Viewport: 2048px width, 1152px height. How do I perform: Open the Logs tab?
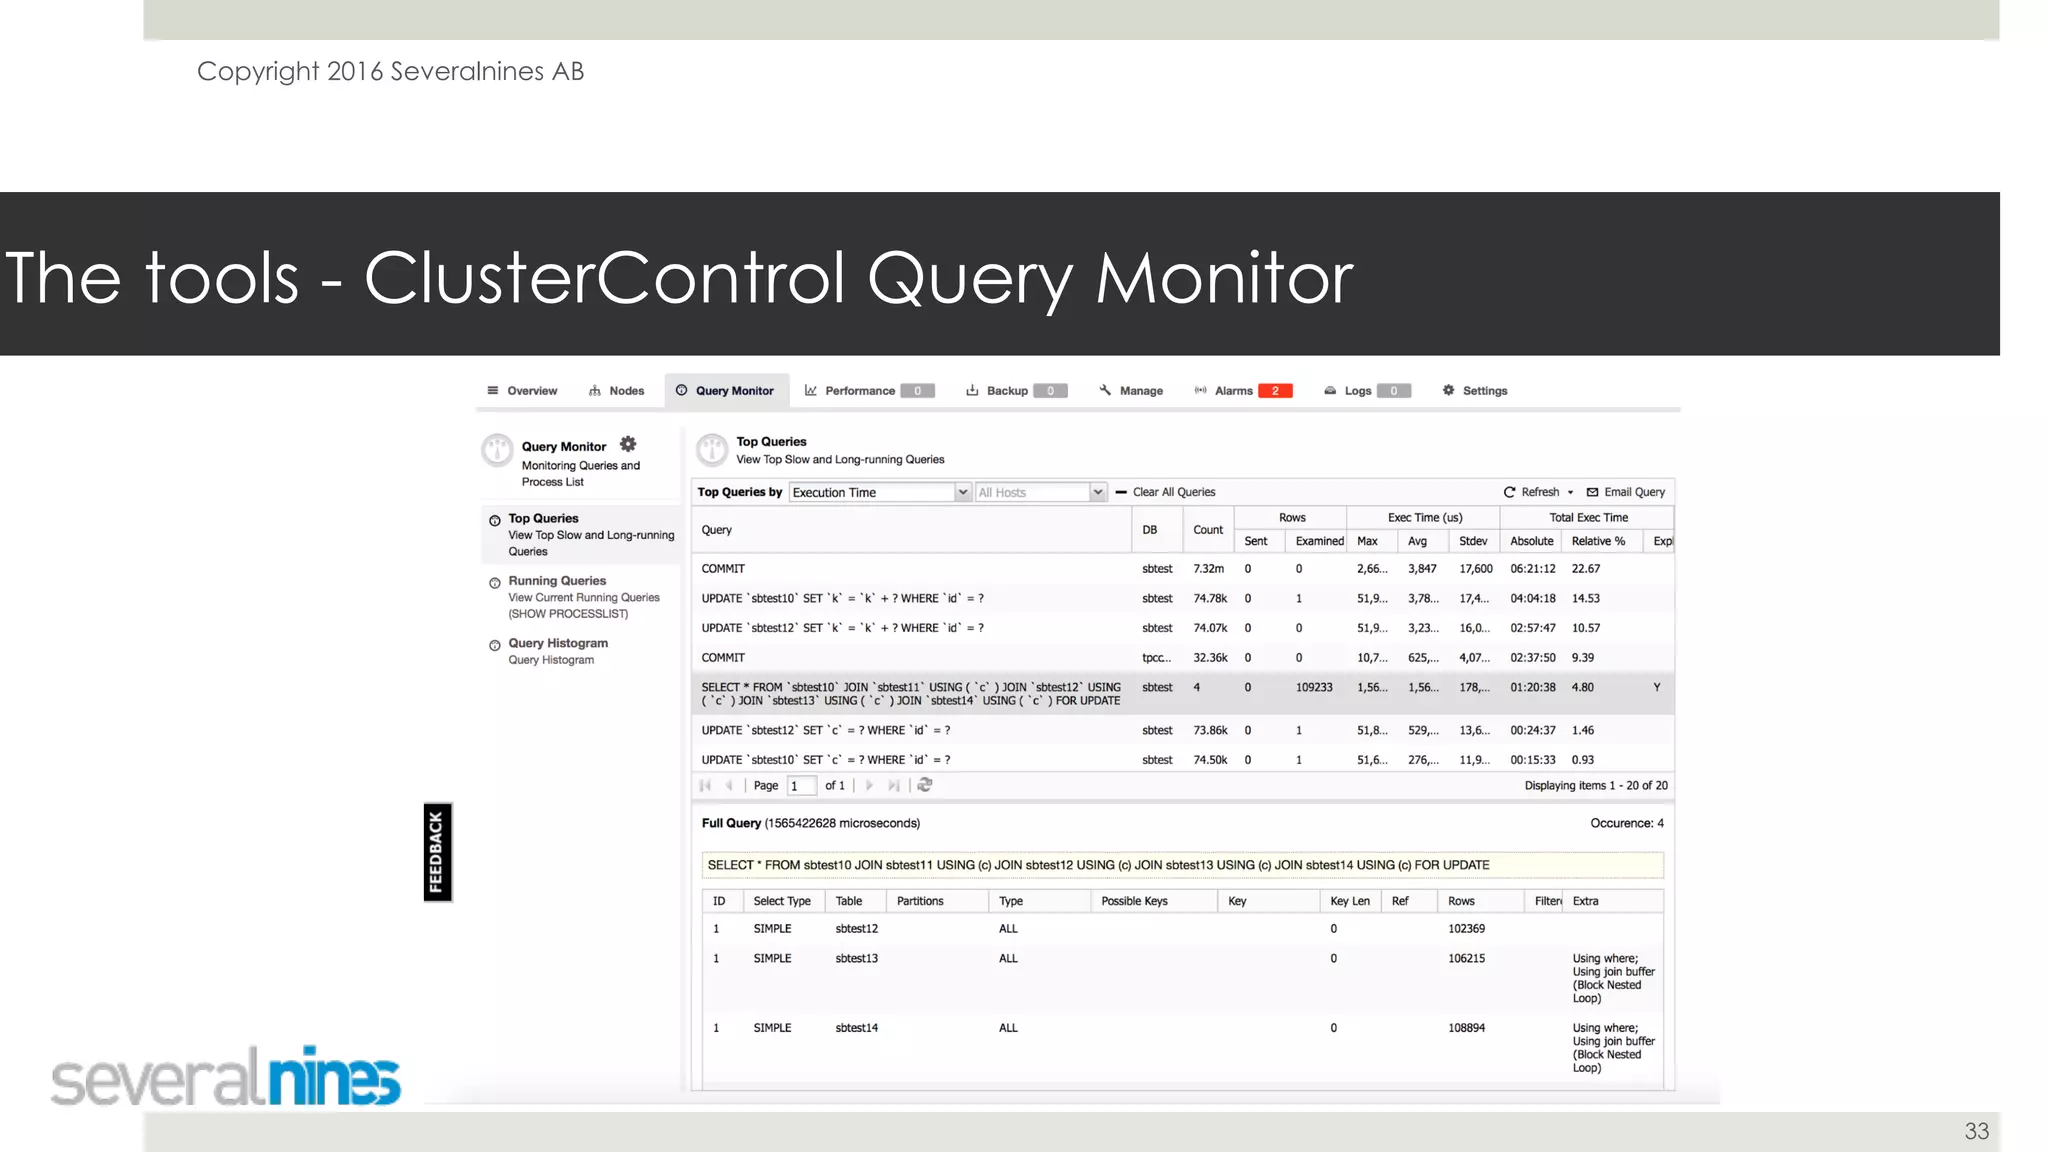tap(1367, 391)
